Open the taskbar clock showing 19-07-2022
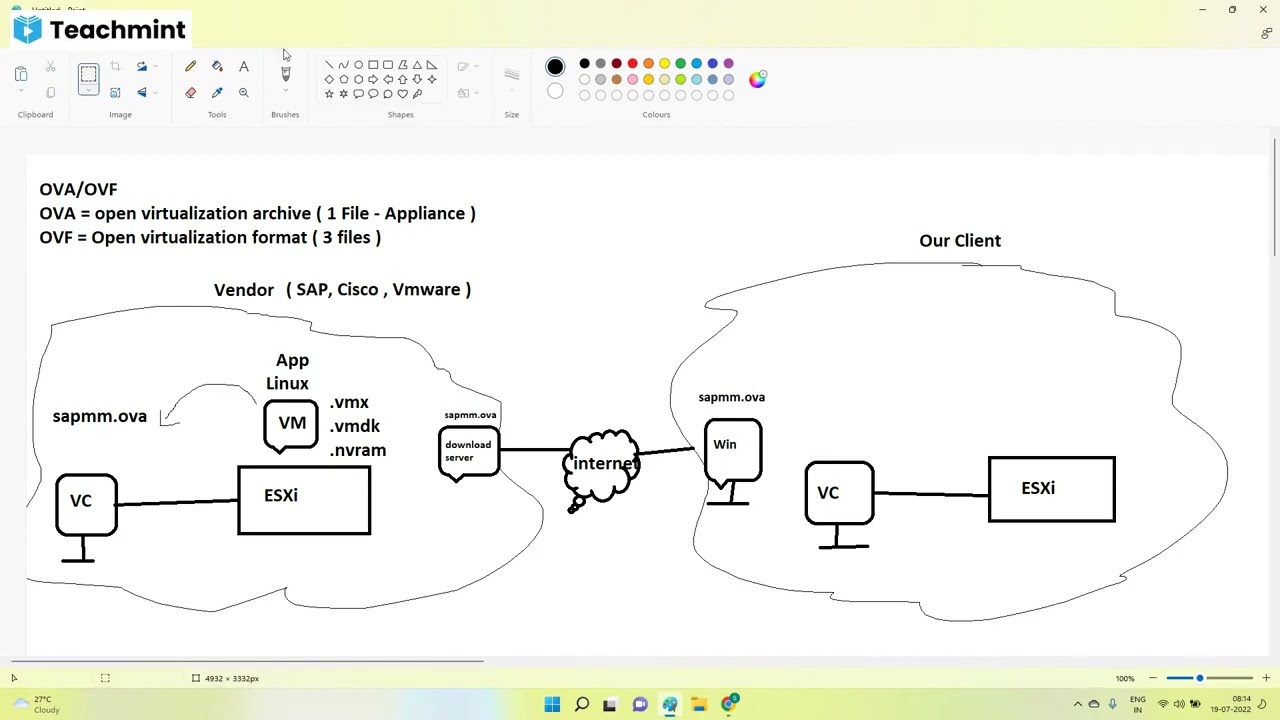This screenshot has height=720, width=1280. (1231, 705)
